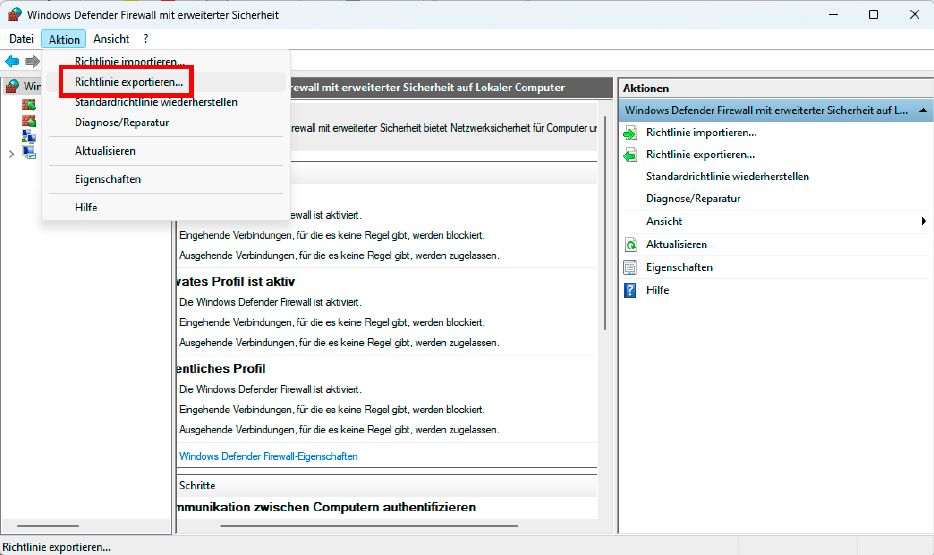This screenshot has height=555, width=934.
Task: Click Standardrichtlinie wiederherstellen in Aktionen pane
Action: coord(727,177)
